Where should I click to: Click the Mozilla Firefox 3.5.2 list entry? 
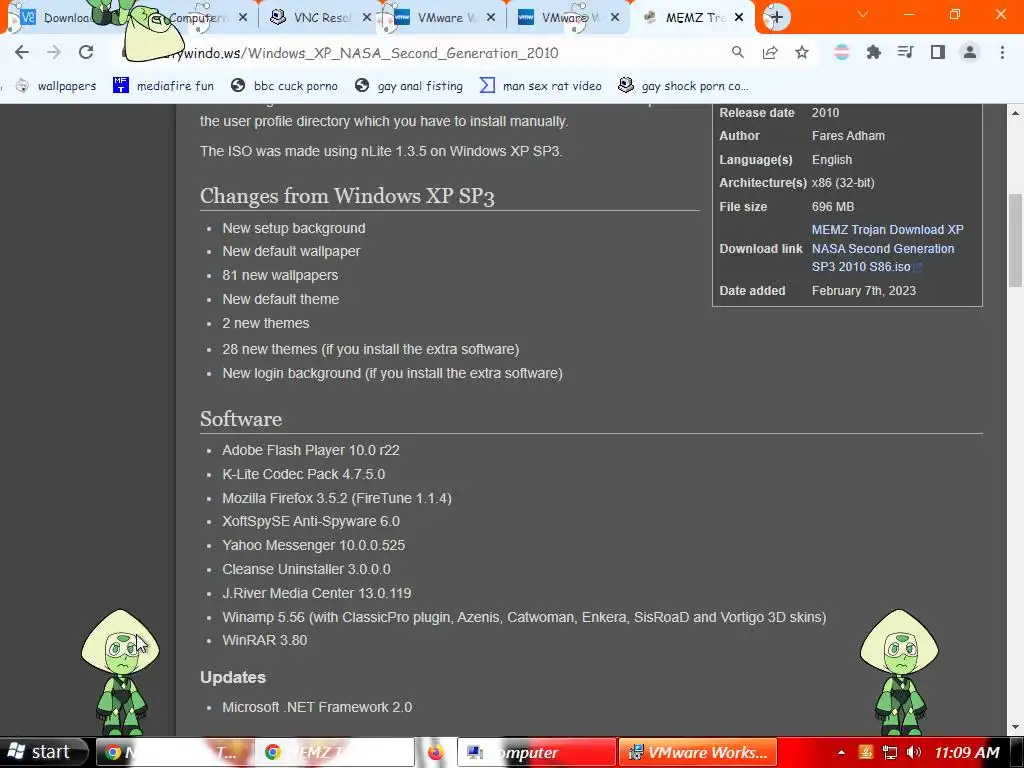coord(337,498)
